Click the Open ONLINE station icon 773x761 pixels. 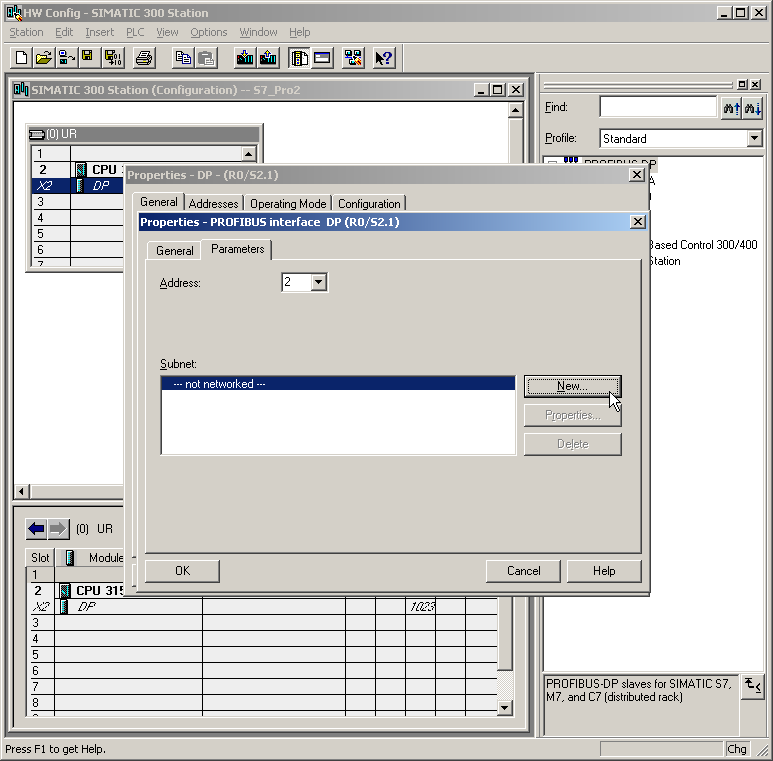(x=66, y=58)
